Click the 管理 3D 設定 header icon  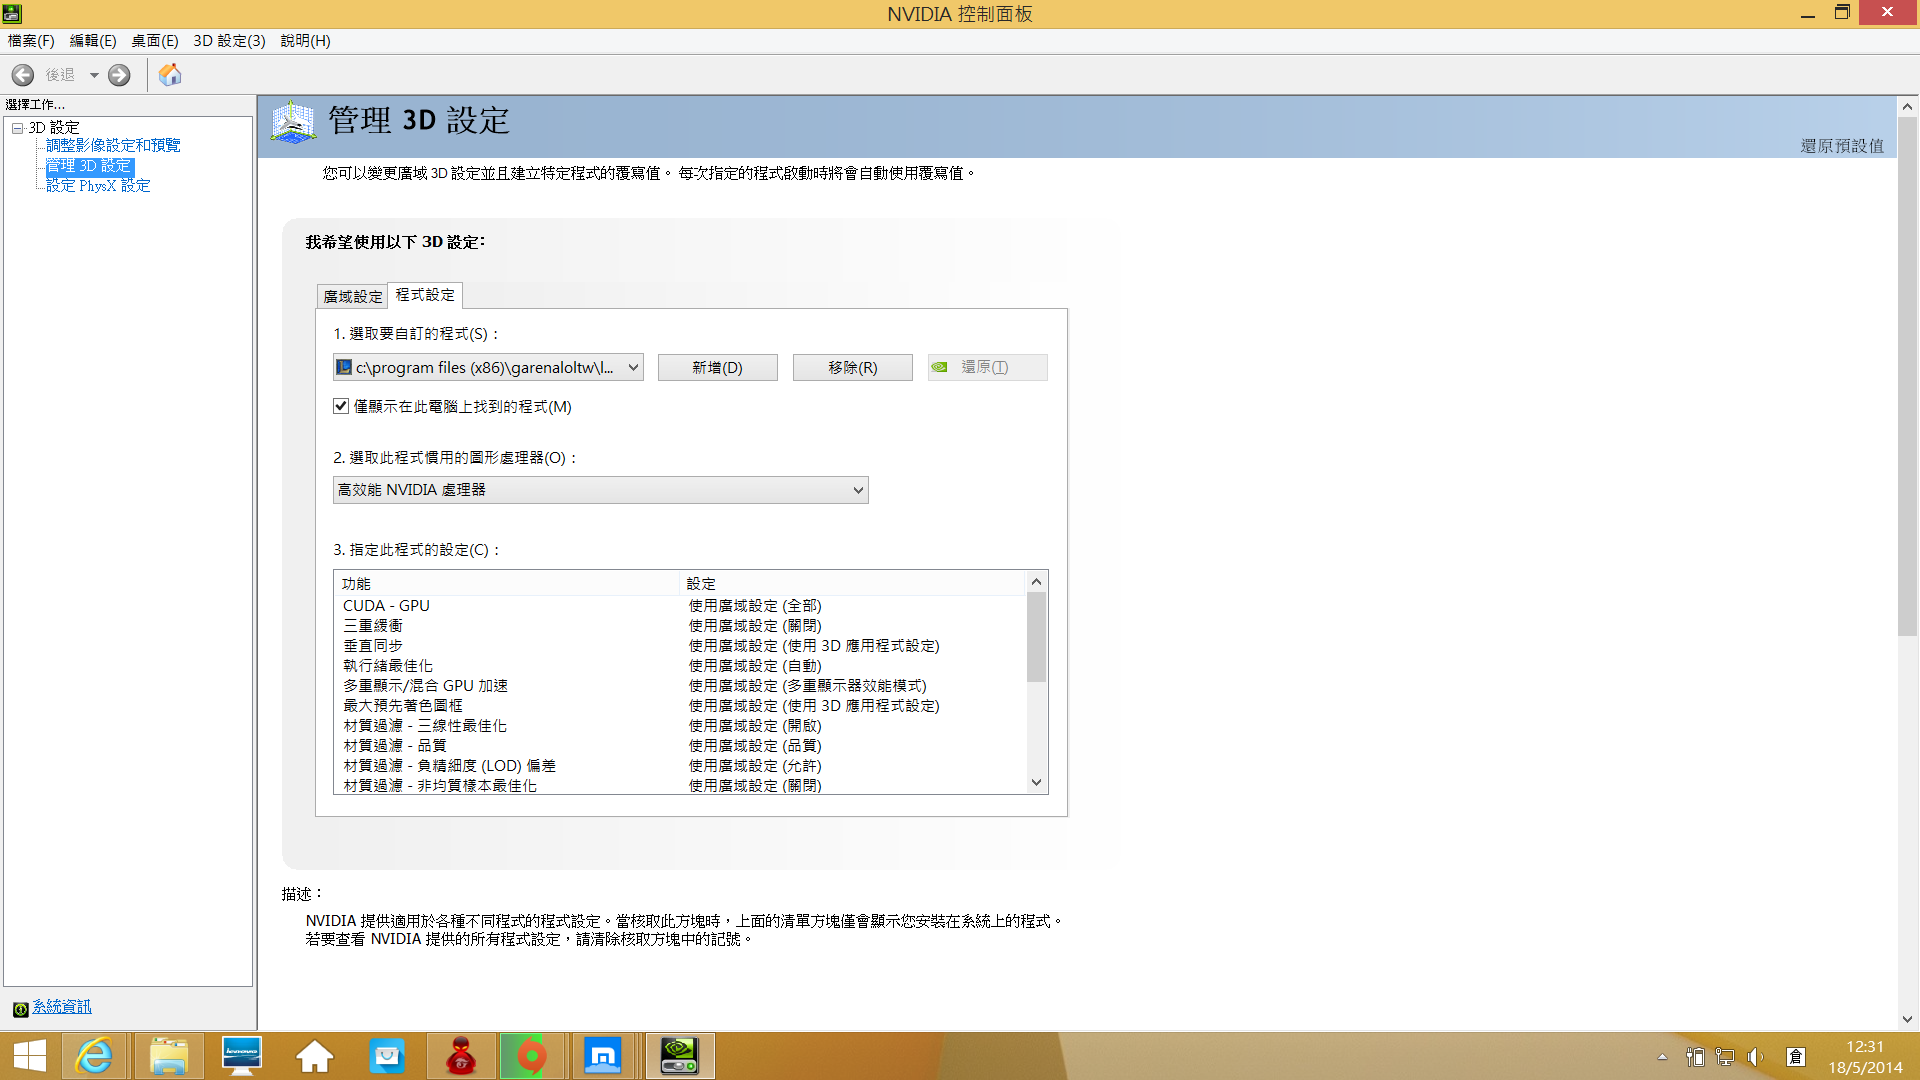tap(293, 122)
